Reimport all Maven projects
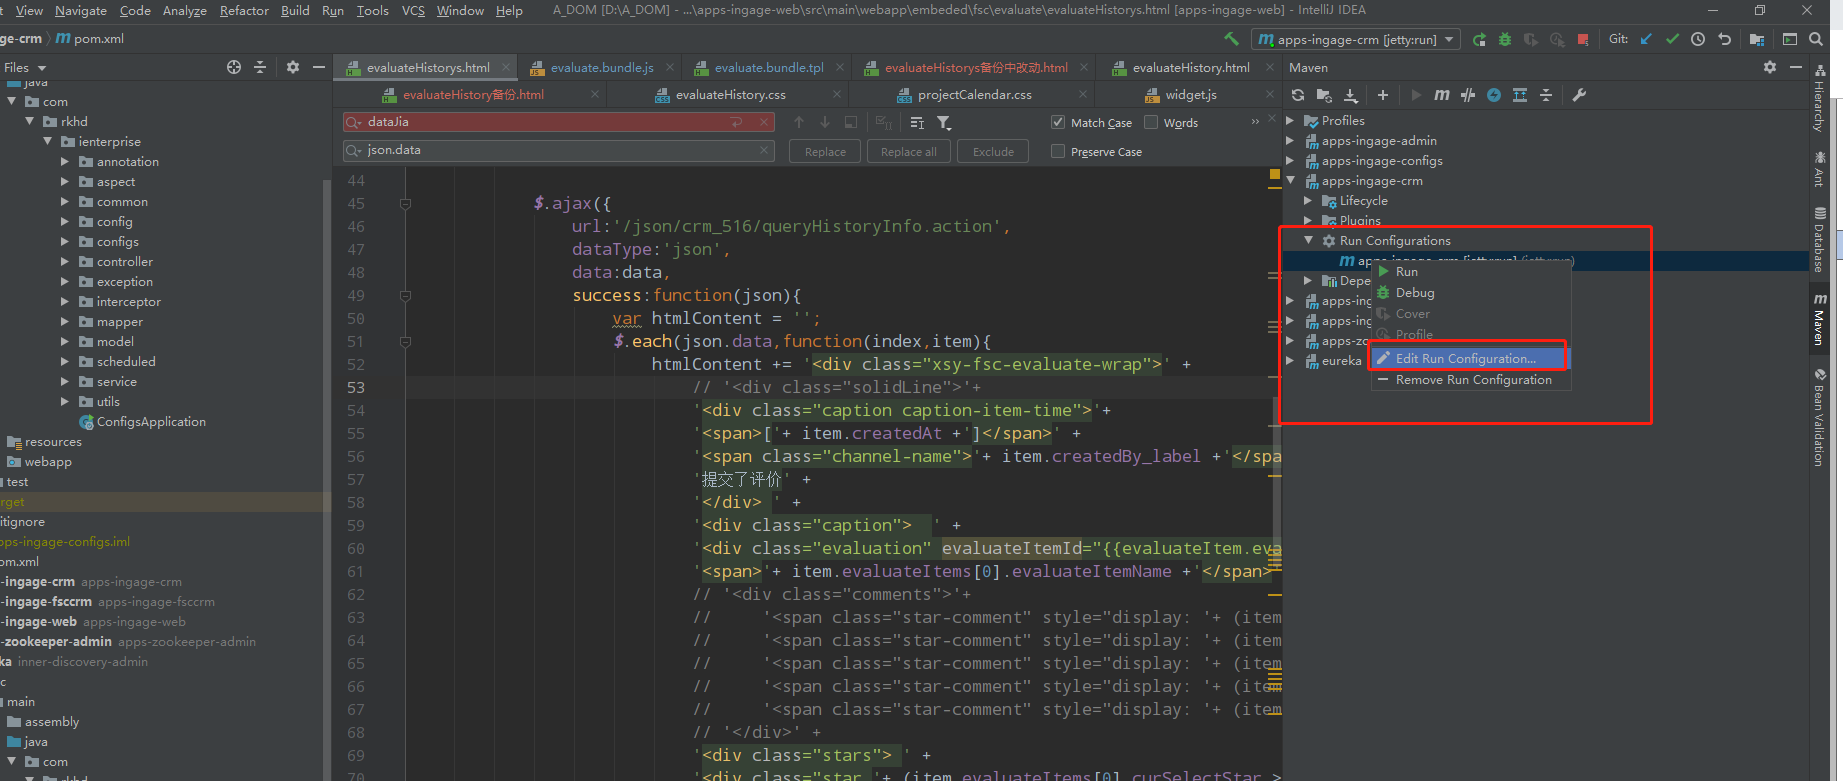This screenshot has height=781, width=1843. click(x=1298, y=95)
